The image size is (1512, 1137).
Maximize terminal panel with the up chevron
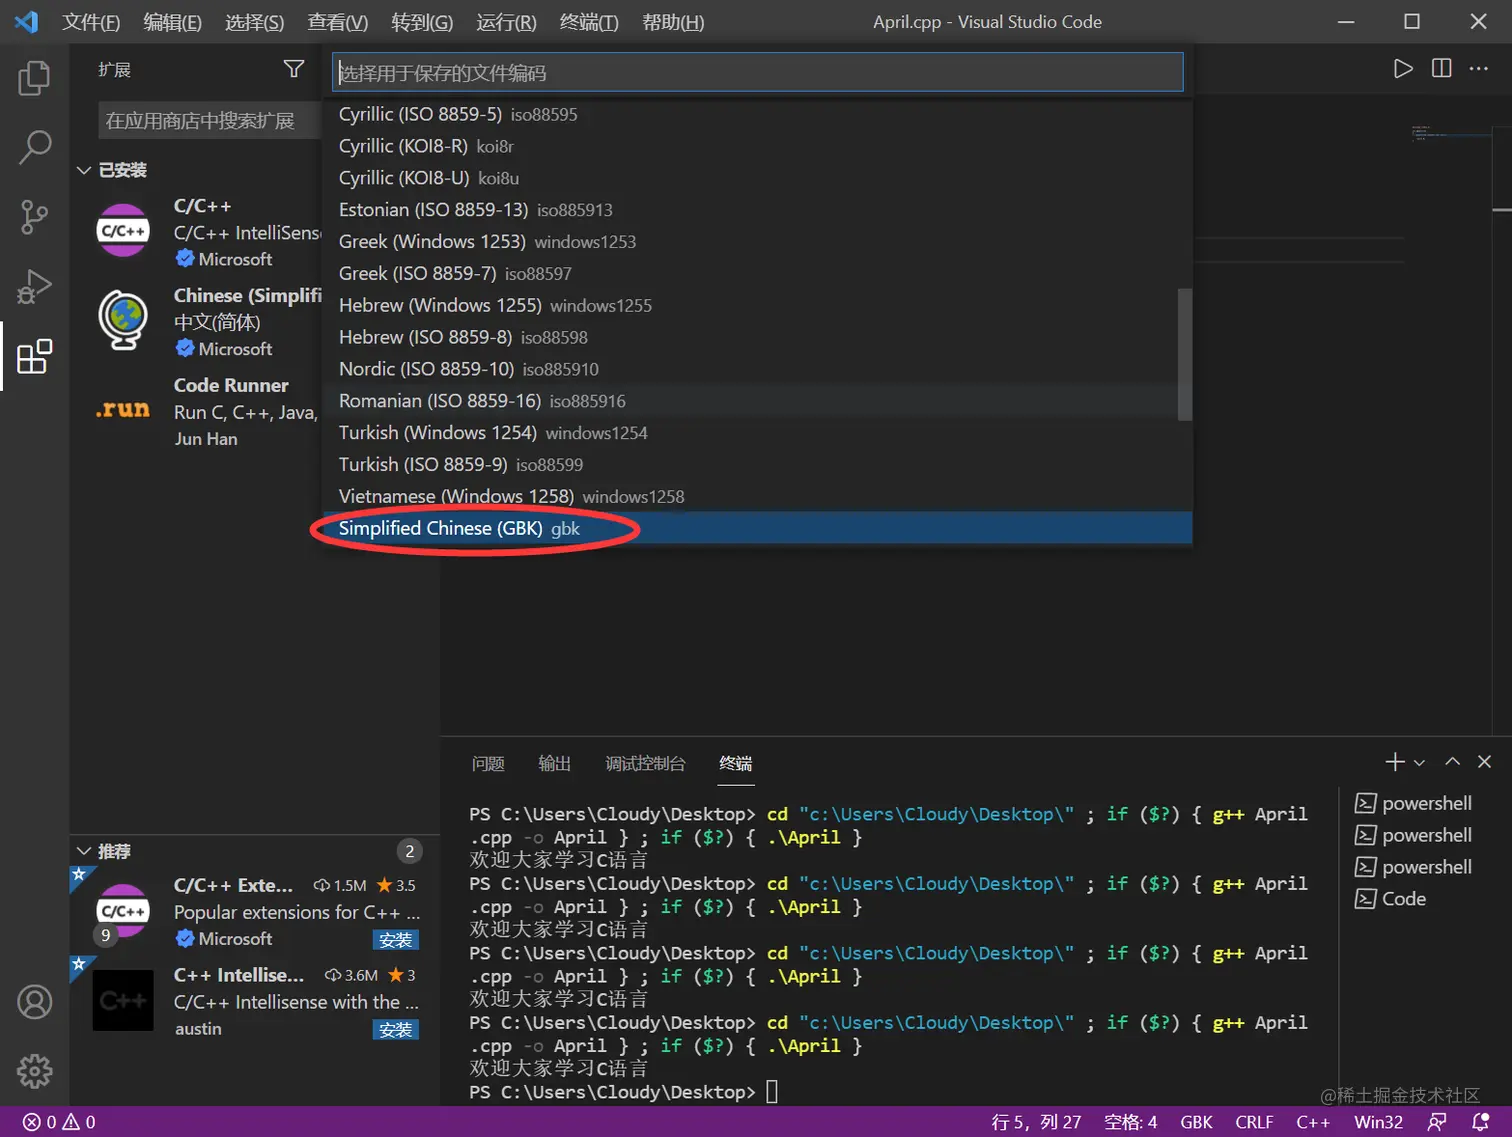pyautogui.click(x=1453, y=762)
